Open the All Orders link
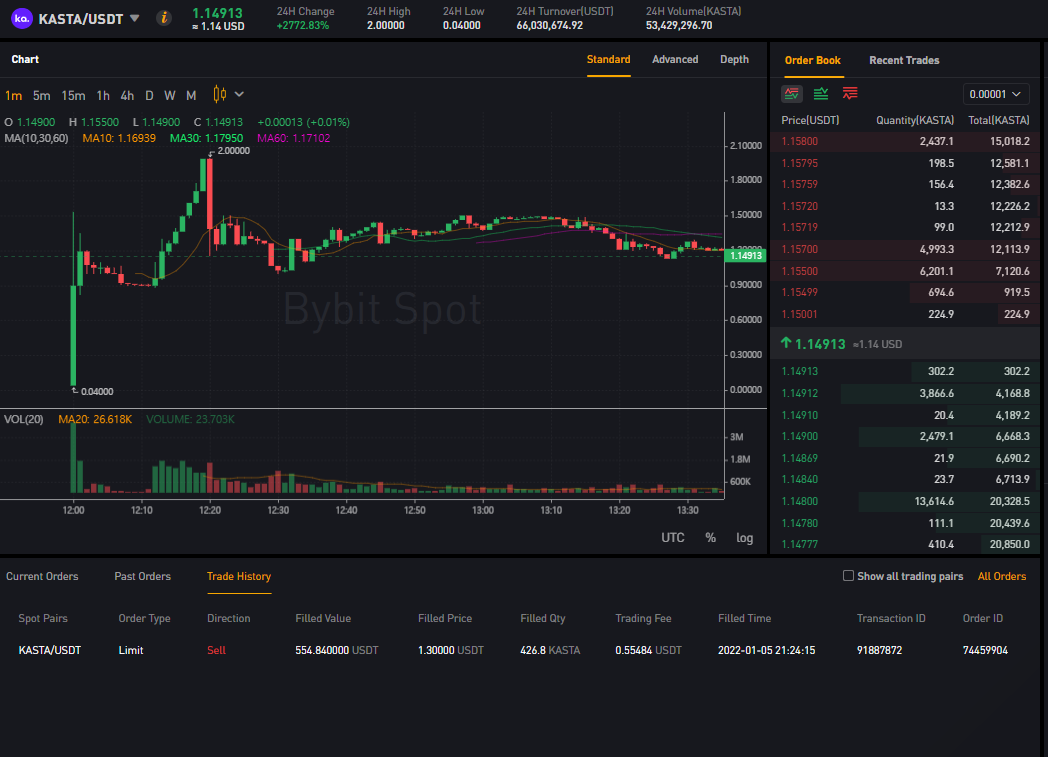Viewport: 1048px width, 757px height. pos(1001,576)
